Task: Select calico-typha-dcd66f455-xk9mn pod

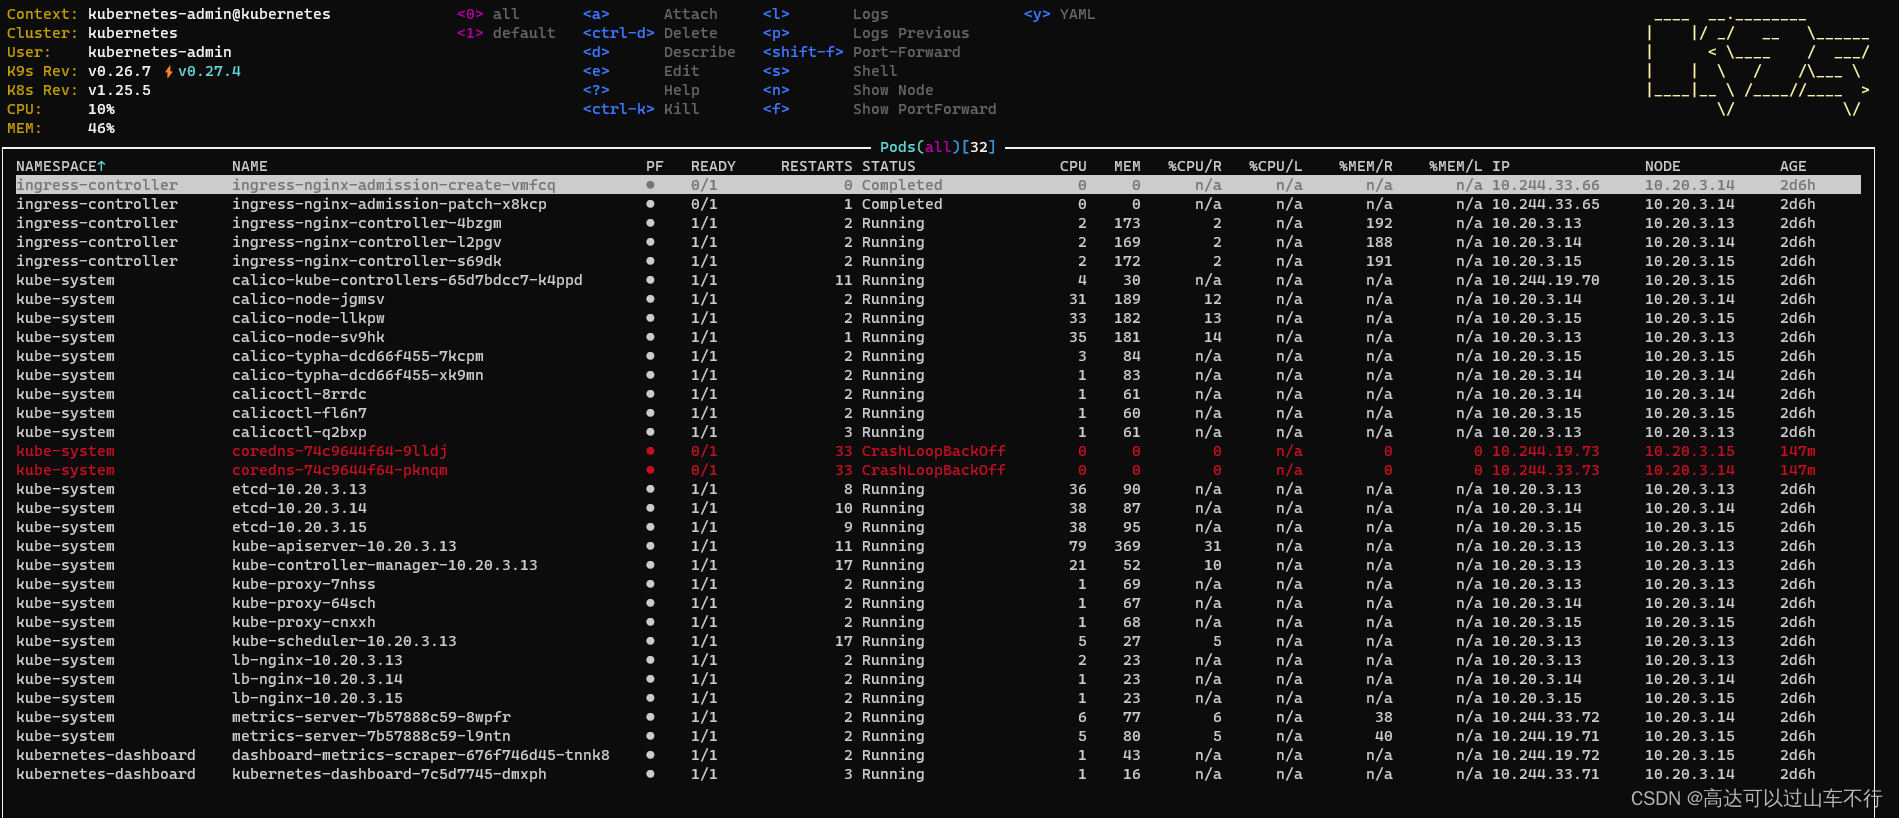Action: coord(938,375)
